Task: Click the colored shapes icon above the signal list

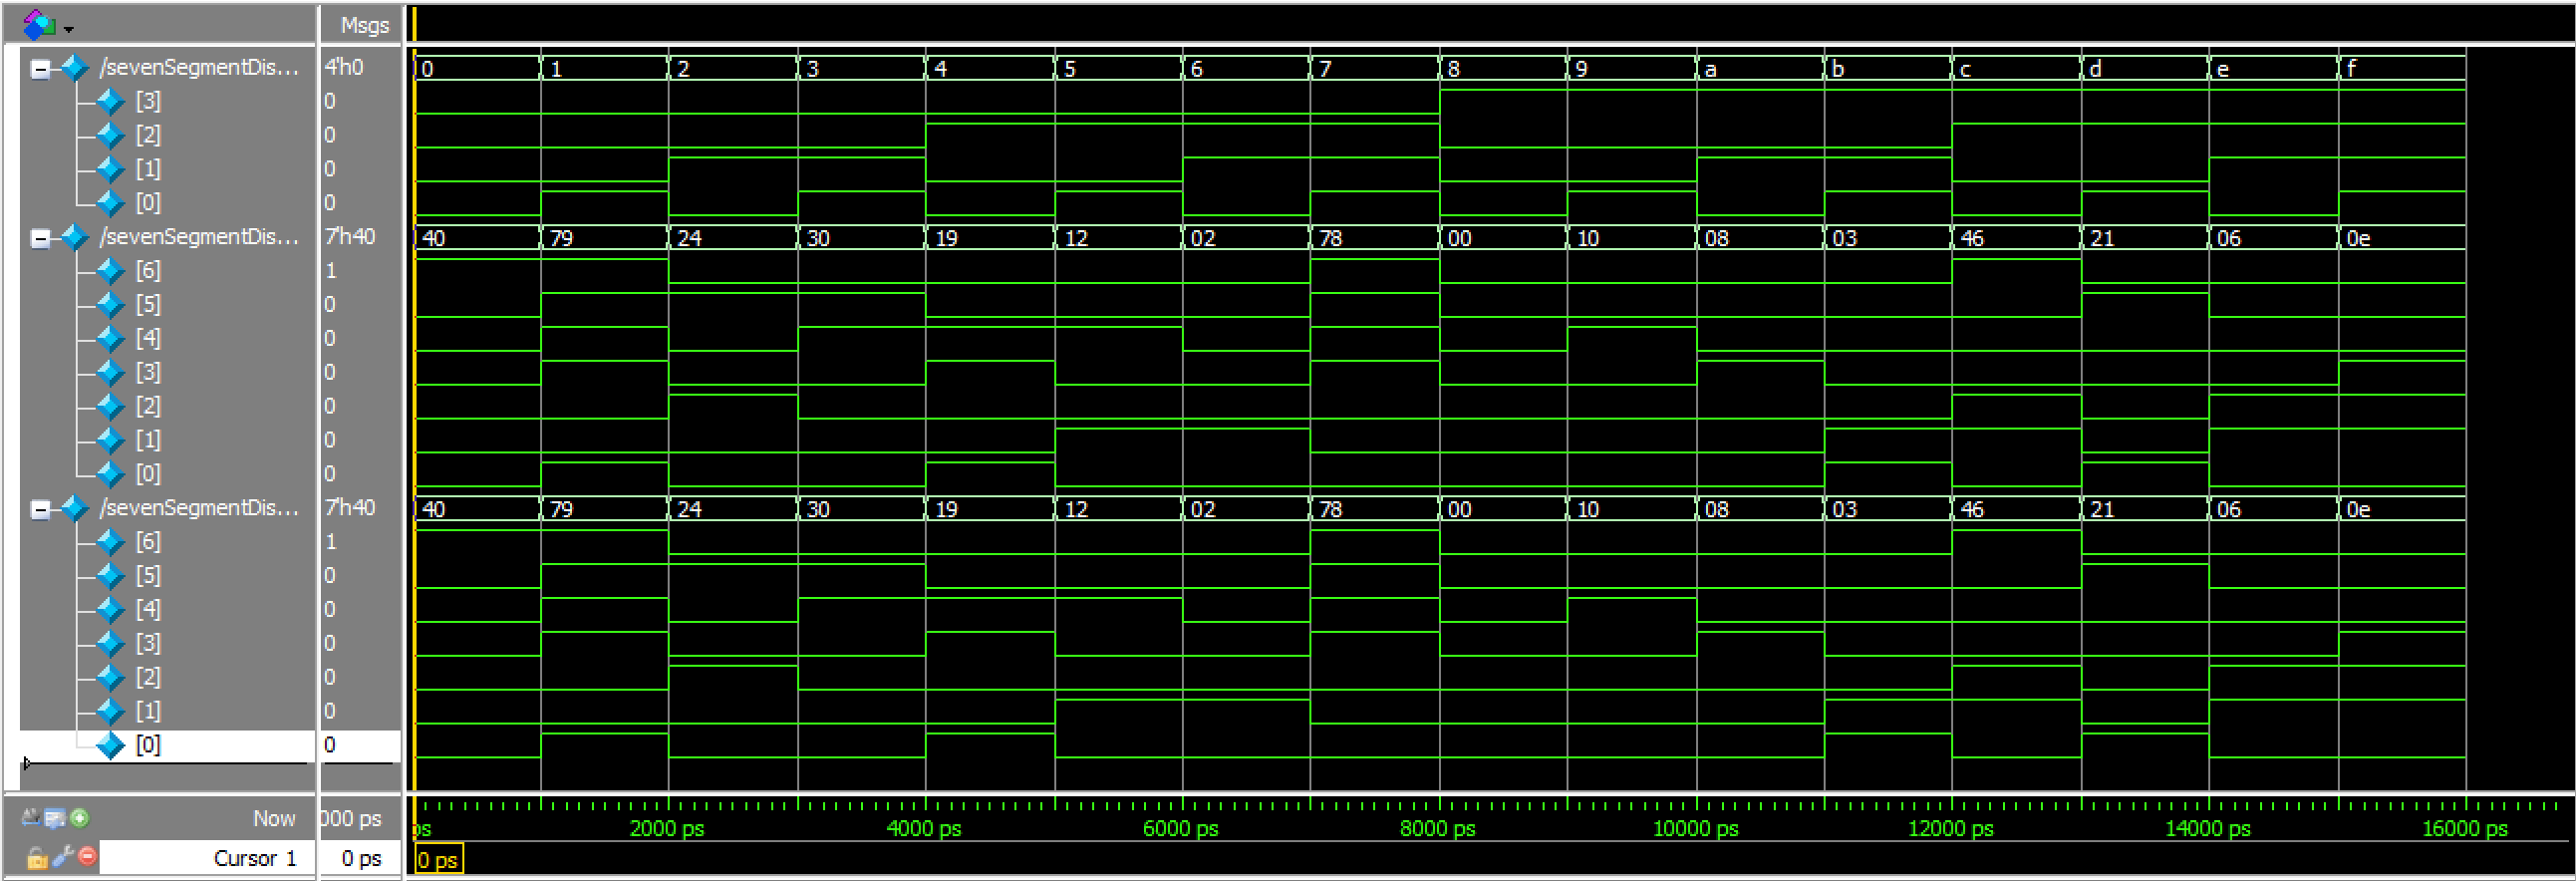Action: click(38, 24)
